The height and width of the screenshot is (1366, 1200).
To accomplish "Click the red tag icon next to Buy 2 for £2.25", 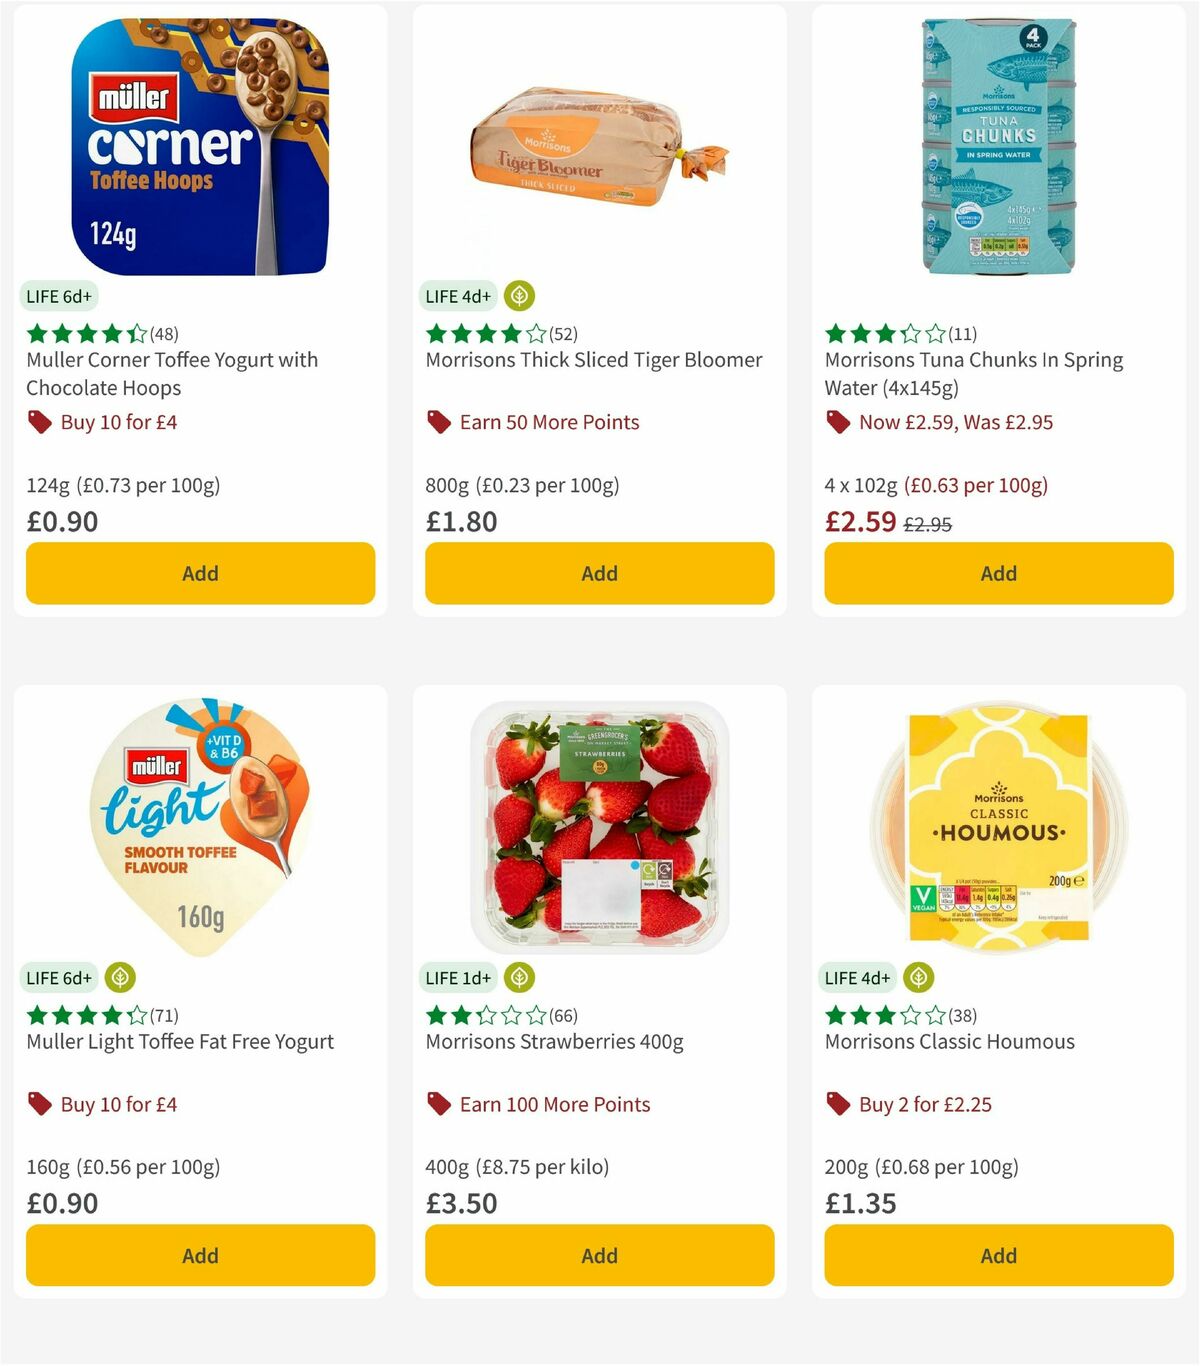I will (838, 1104).
